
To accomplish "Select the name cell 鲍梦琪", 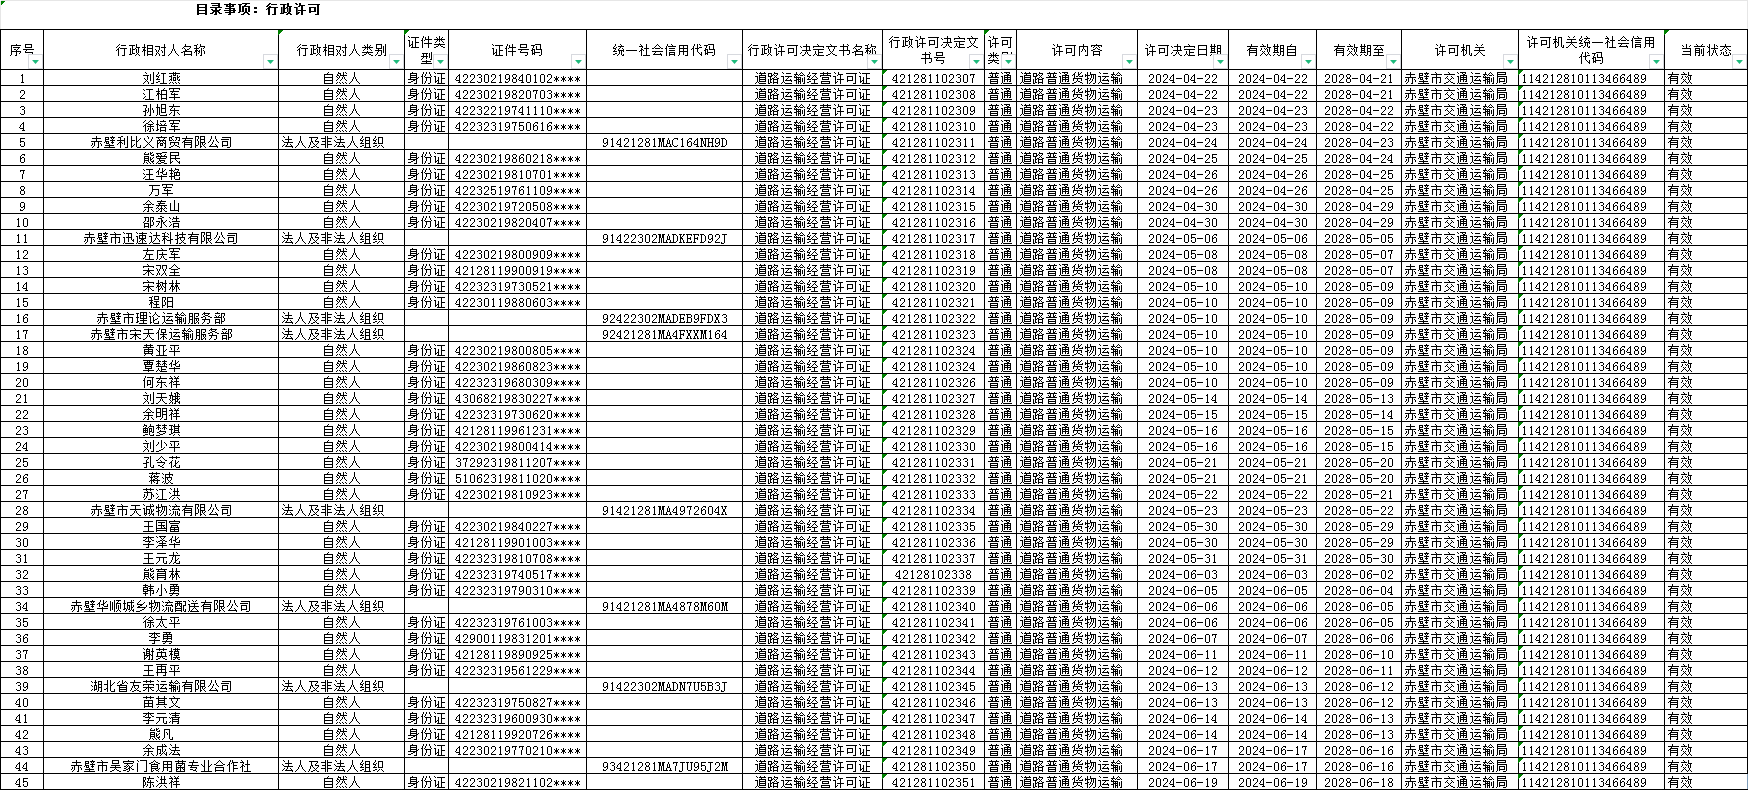I will pos(161,430).
